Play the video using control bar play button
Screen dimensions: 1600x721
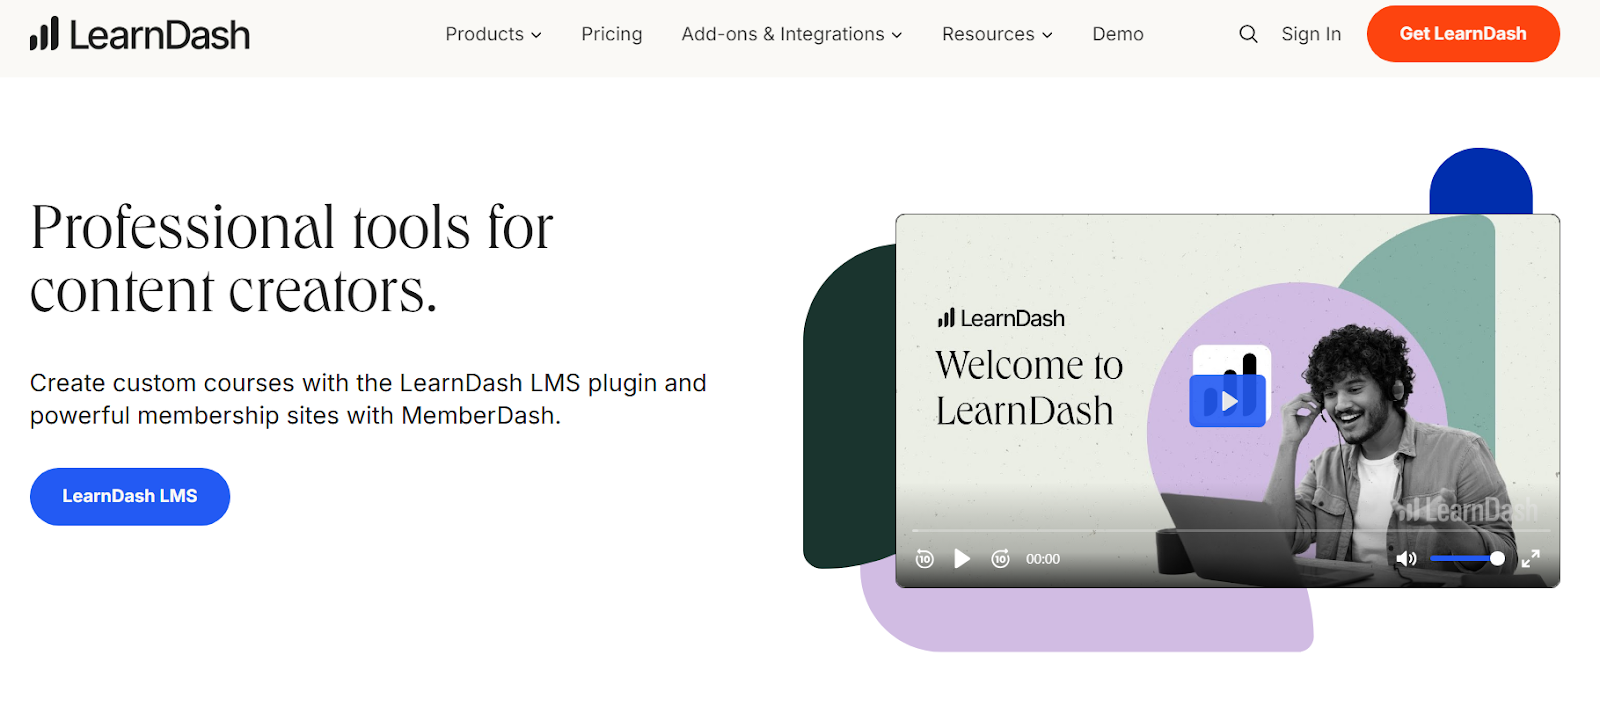tap(962, 559)
